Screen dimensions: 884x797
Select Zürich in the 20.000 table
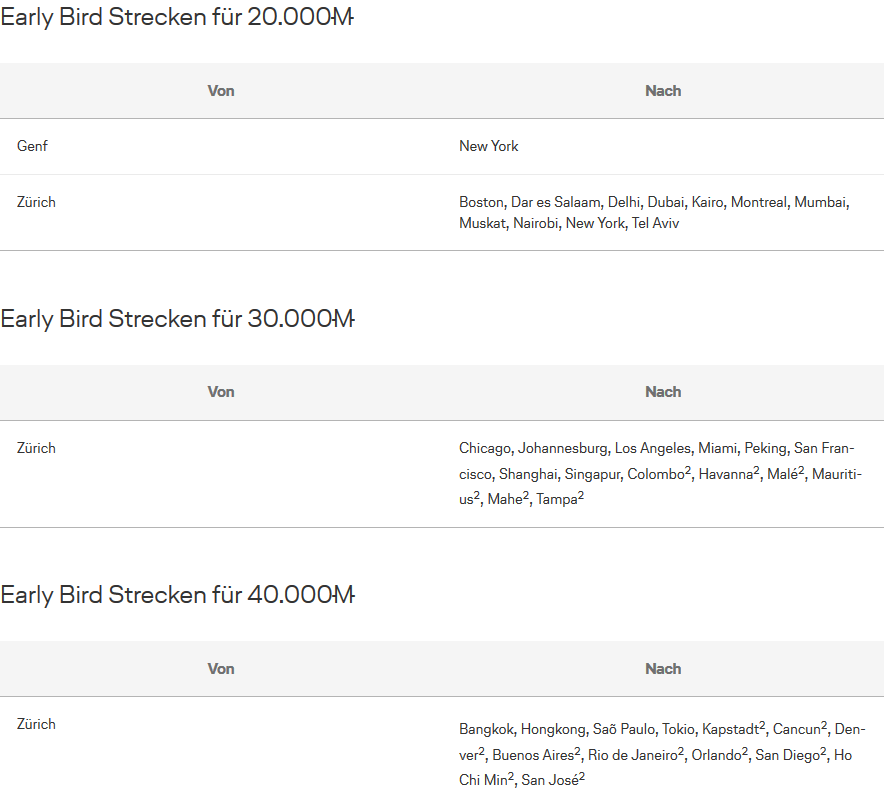[36, 202]
